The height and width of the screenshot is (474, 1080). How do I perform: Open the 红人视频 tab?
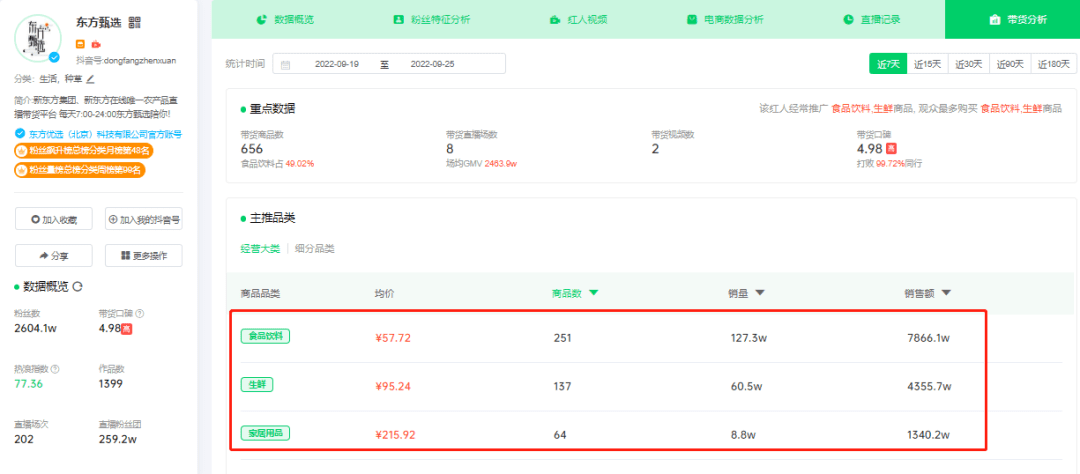(579, 19)
